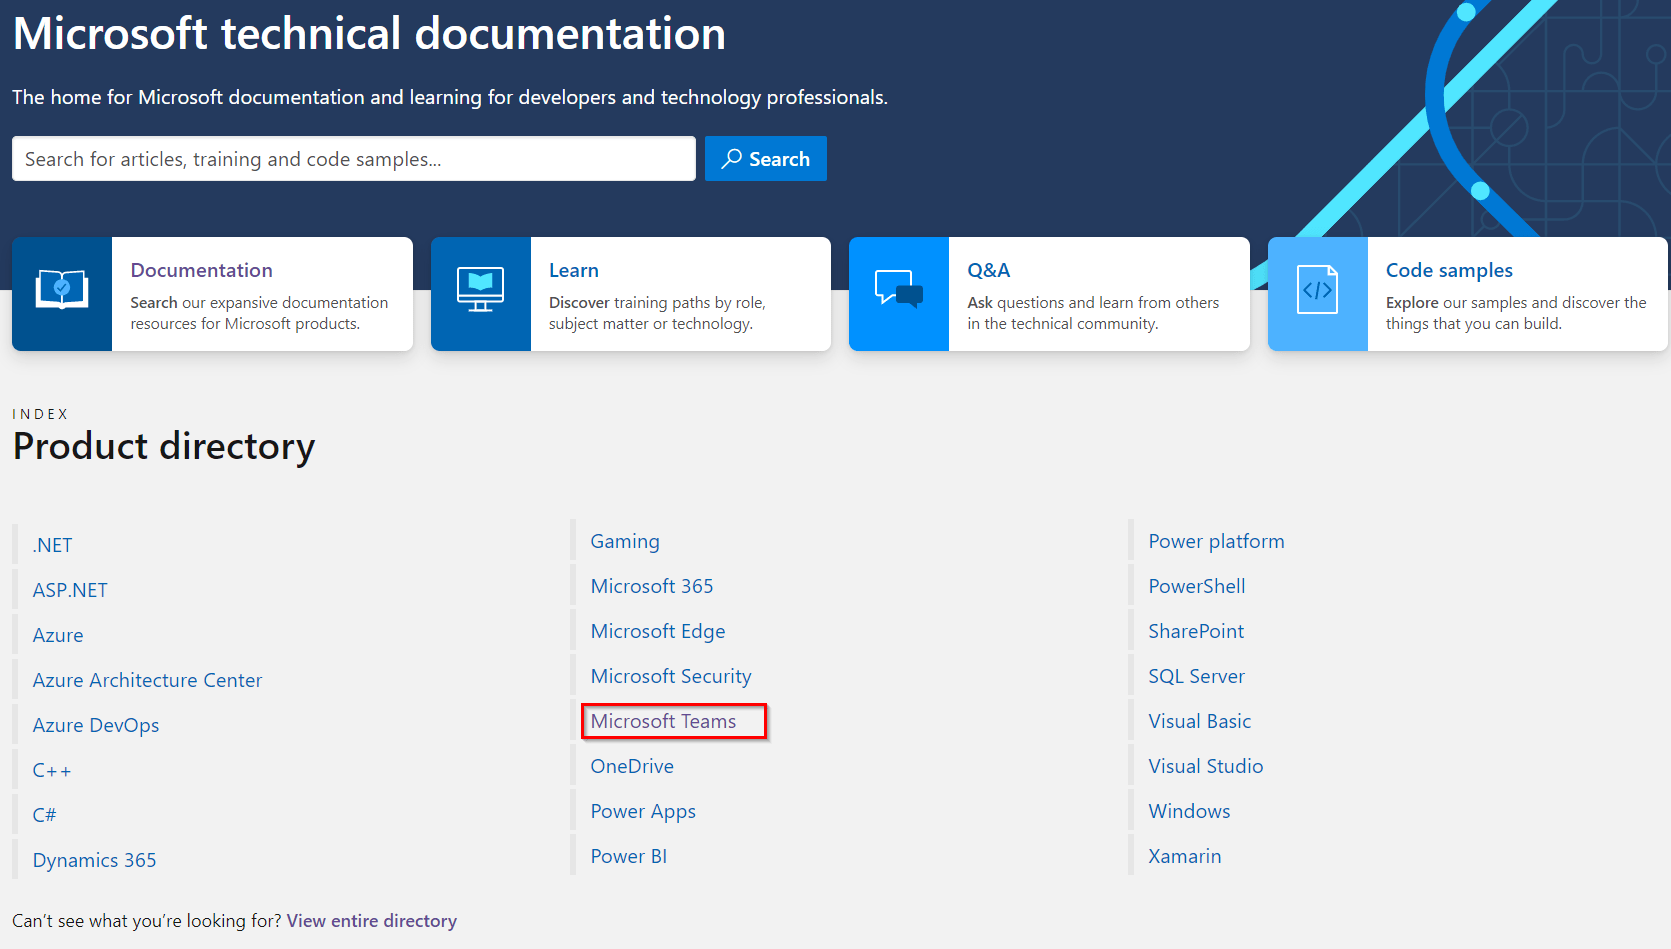Open the Code samples card title
Viewport: 1671px width, 949px height.
point(1449,270)
